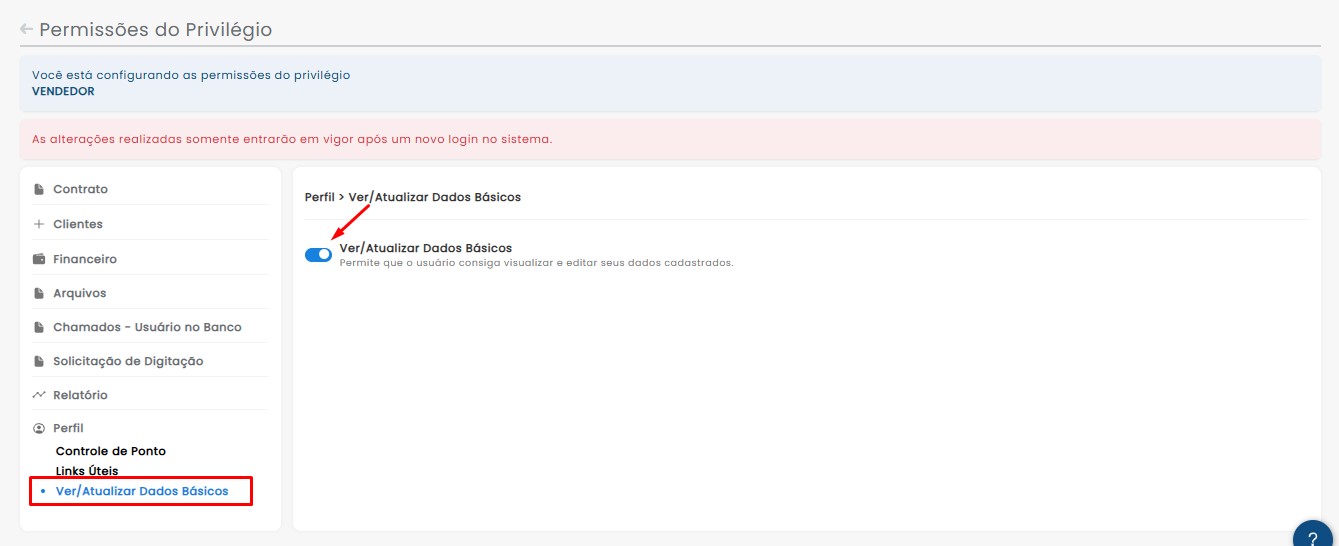Click the VENDEDOR privilege name
The height and width of the screenshot is (546, 1339).
[x=63, y=91]
